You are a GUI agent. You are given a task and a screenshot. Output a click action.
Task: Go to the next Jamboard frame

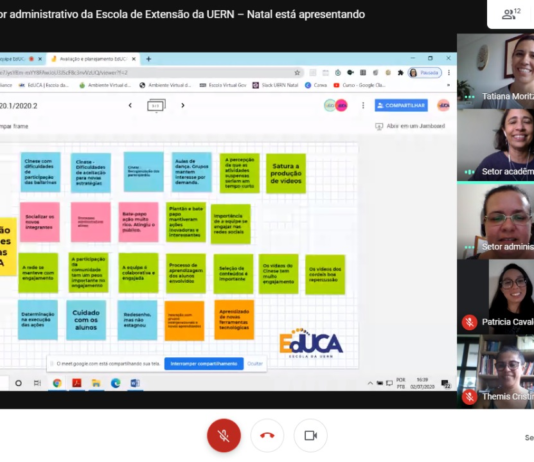coord(183,106)
